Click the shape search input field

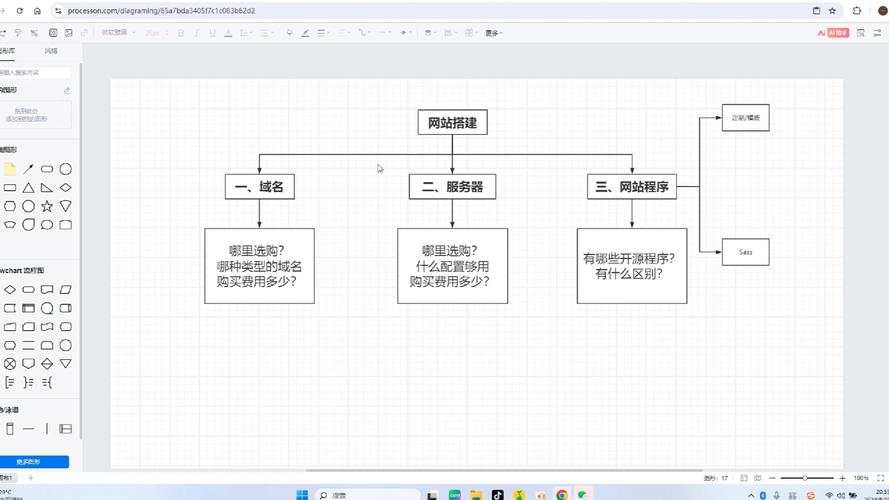pos(35,73)
